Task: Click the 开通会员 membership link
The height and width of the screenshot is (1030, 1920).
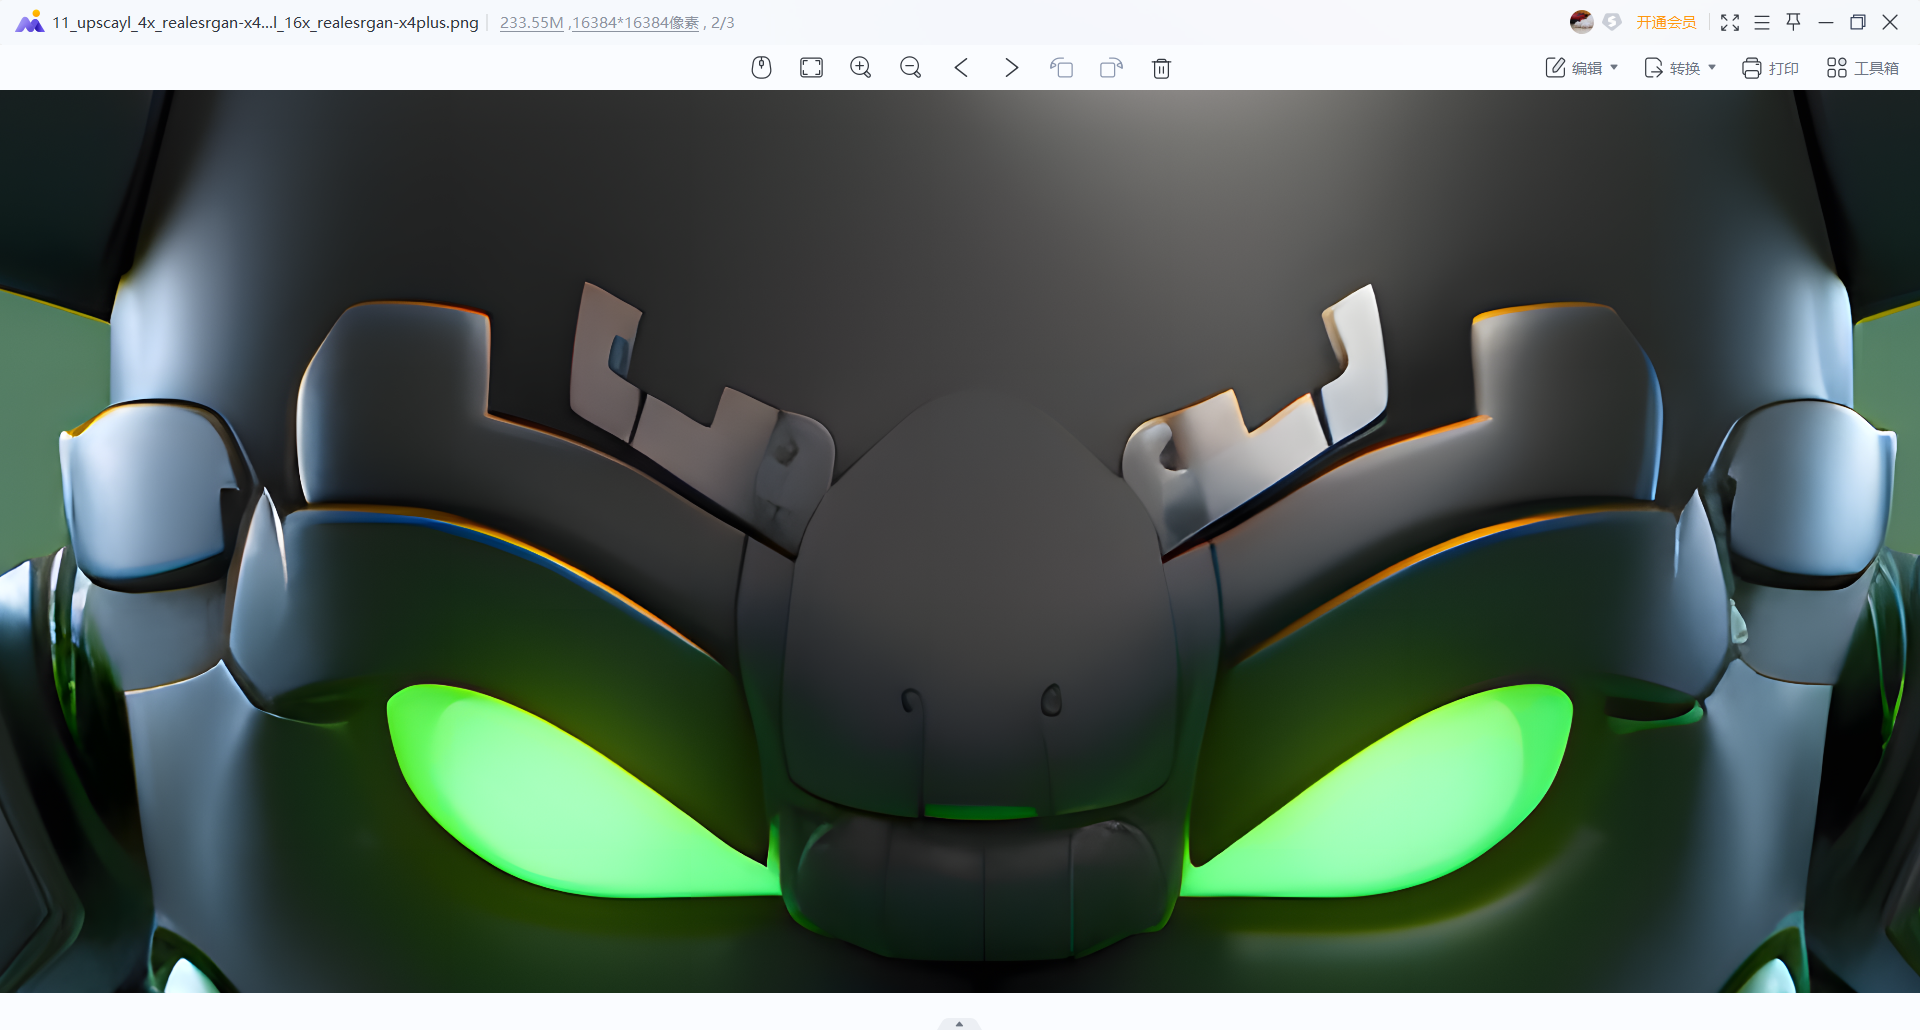Action: [x=1666, y=22]
